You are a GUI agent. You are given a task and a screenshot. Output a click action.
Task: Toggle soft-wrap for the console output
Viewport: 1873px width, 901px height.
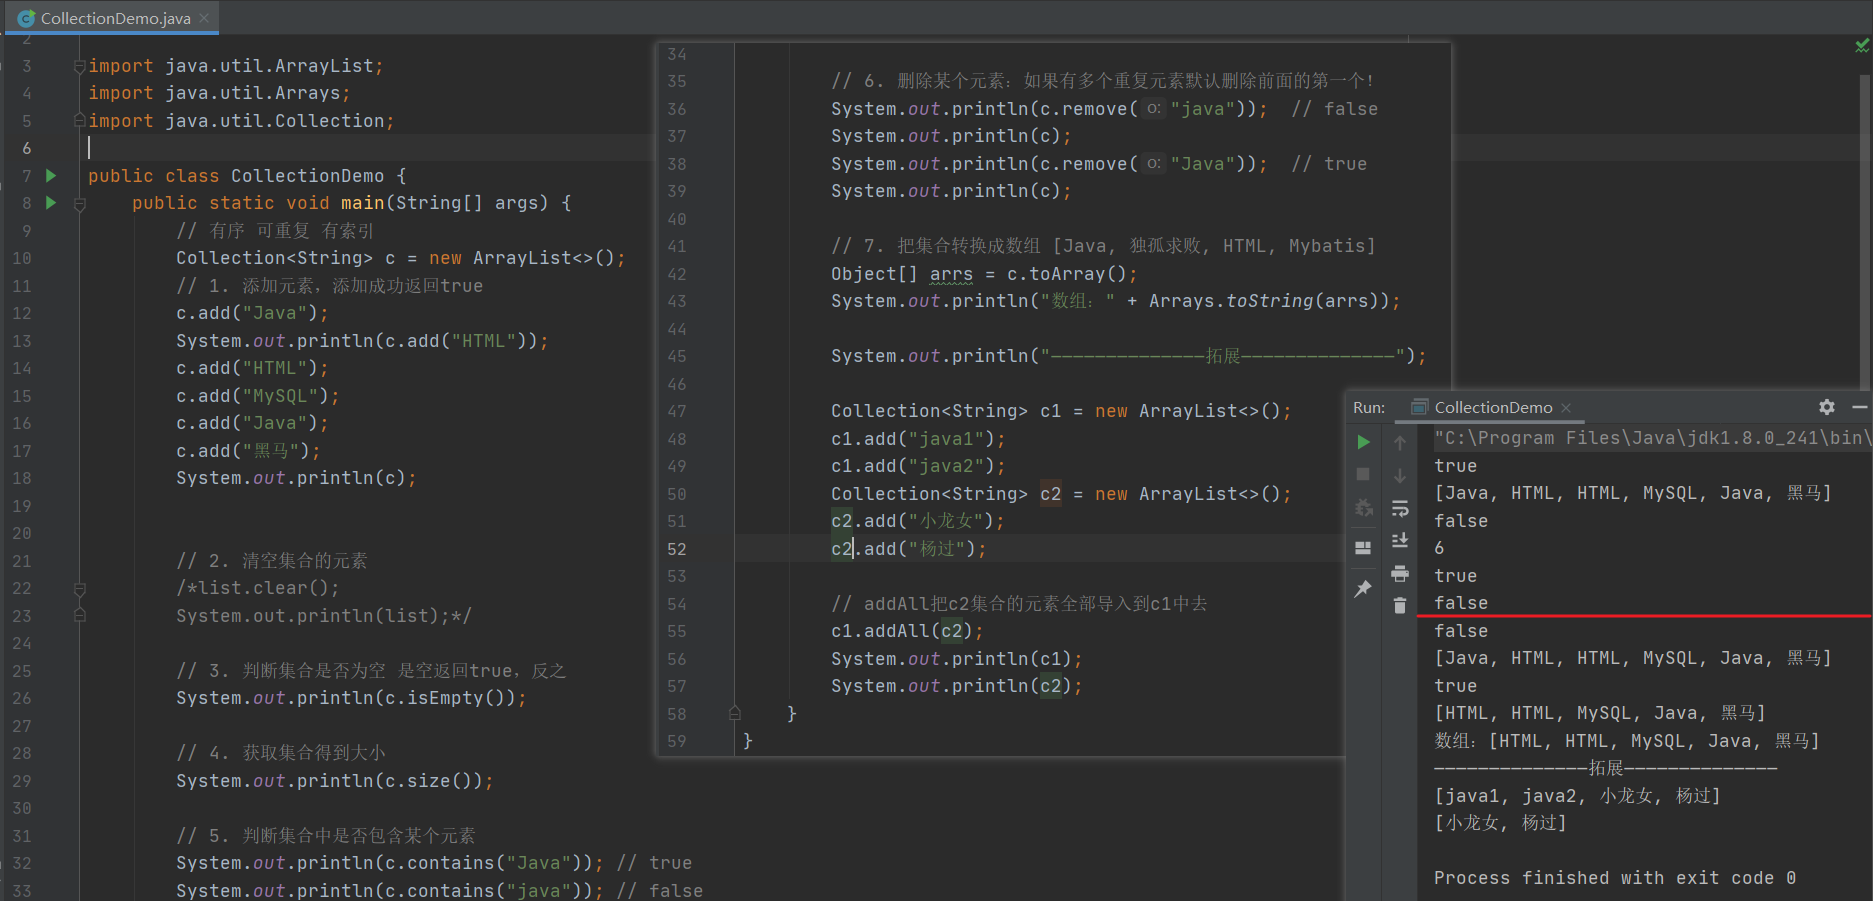1400,508
